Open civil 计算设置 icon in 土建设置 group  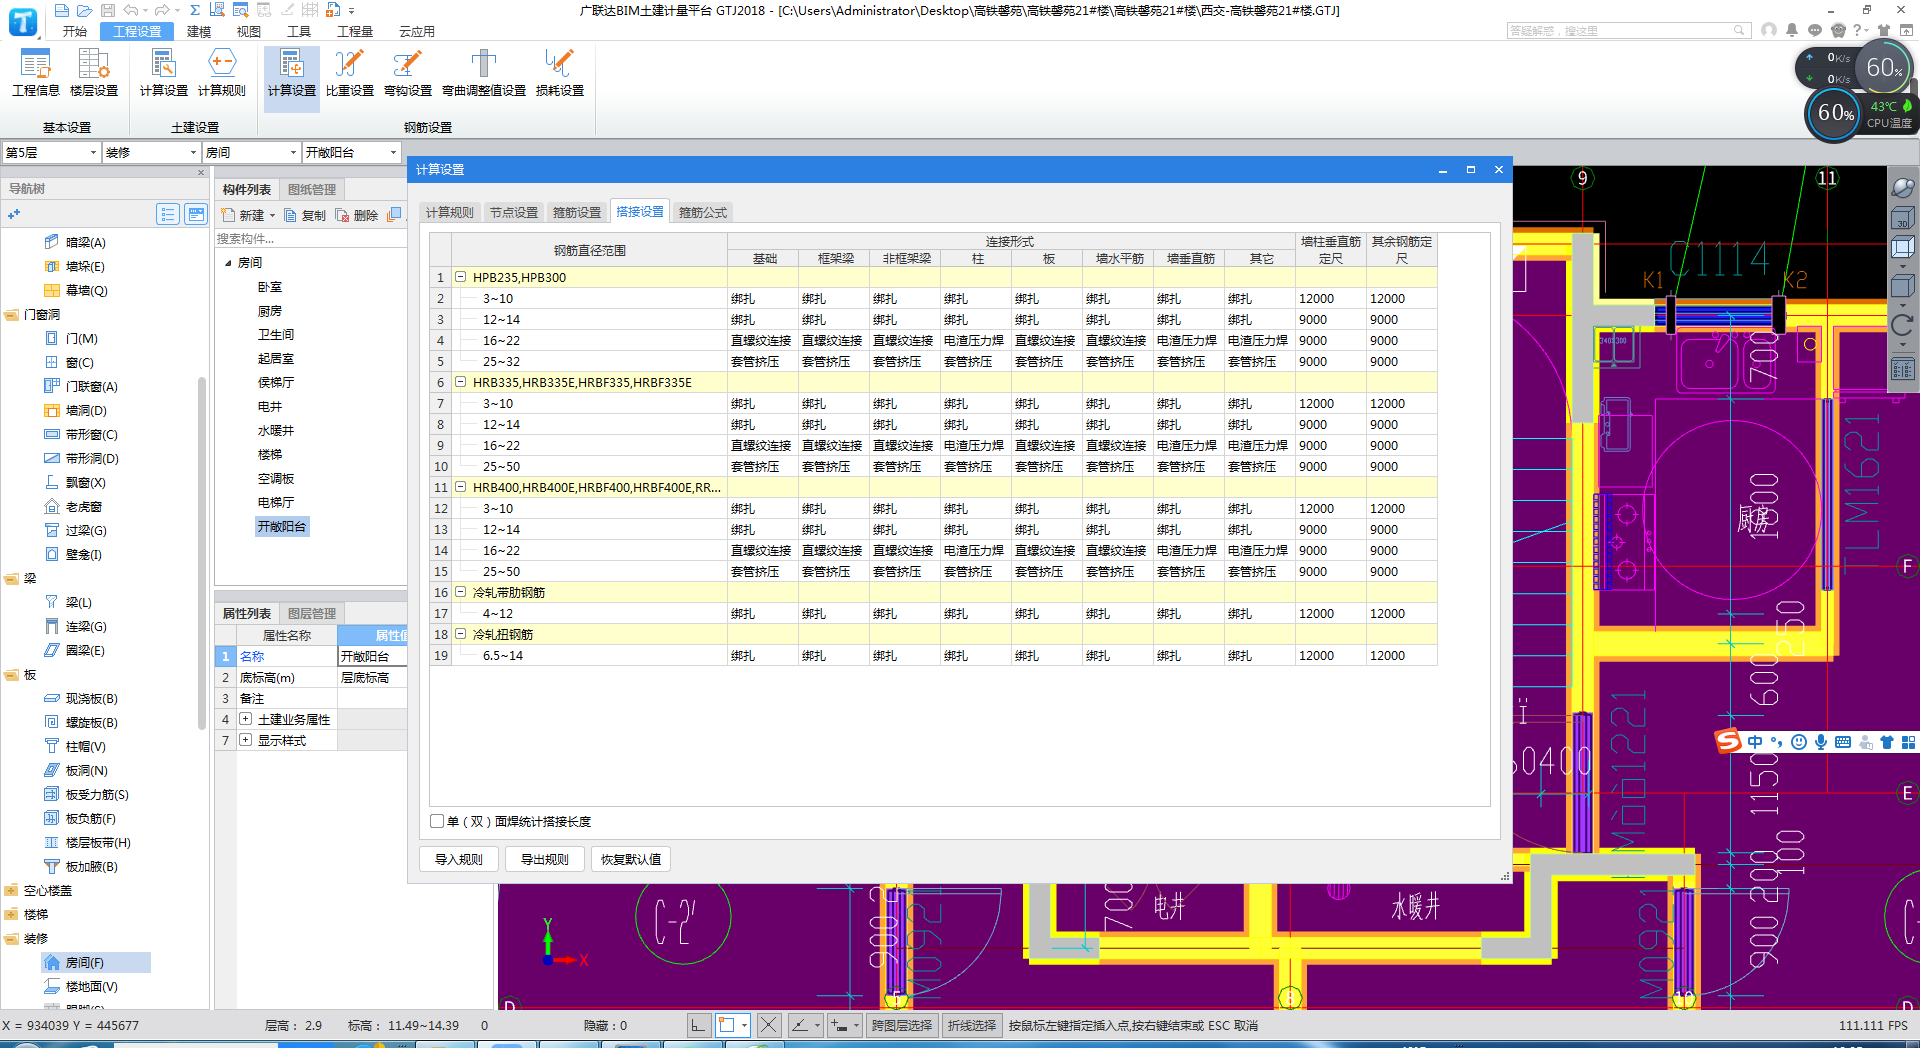pos(163,72)
